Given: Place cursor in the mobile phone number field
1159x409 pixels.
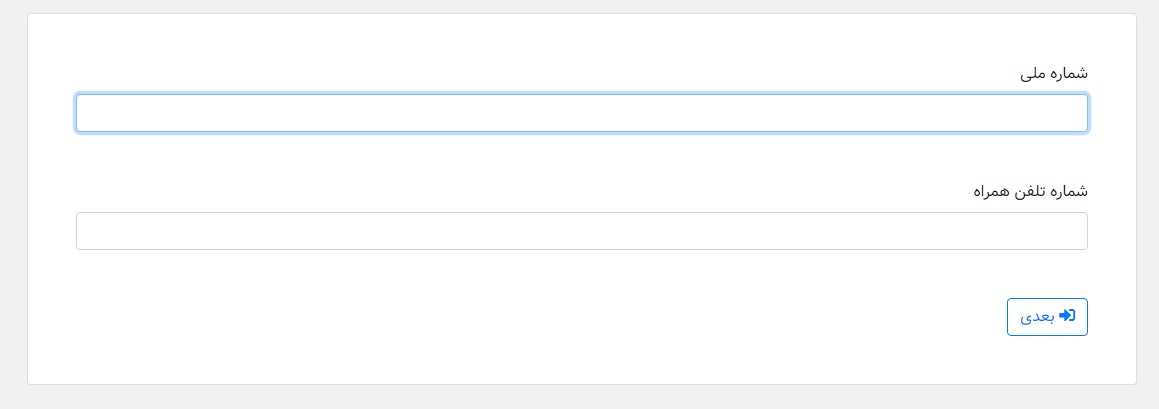Looking at the screenshot, I should coord(582,231).
